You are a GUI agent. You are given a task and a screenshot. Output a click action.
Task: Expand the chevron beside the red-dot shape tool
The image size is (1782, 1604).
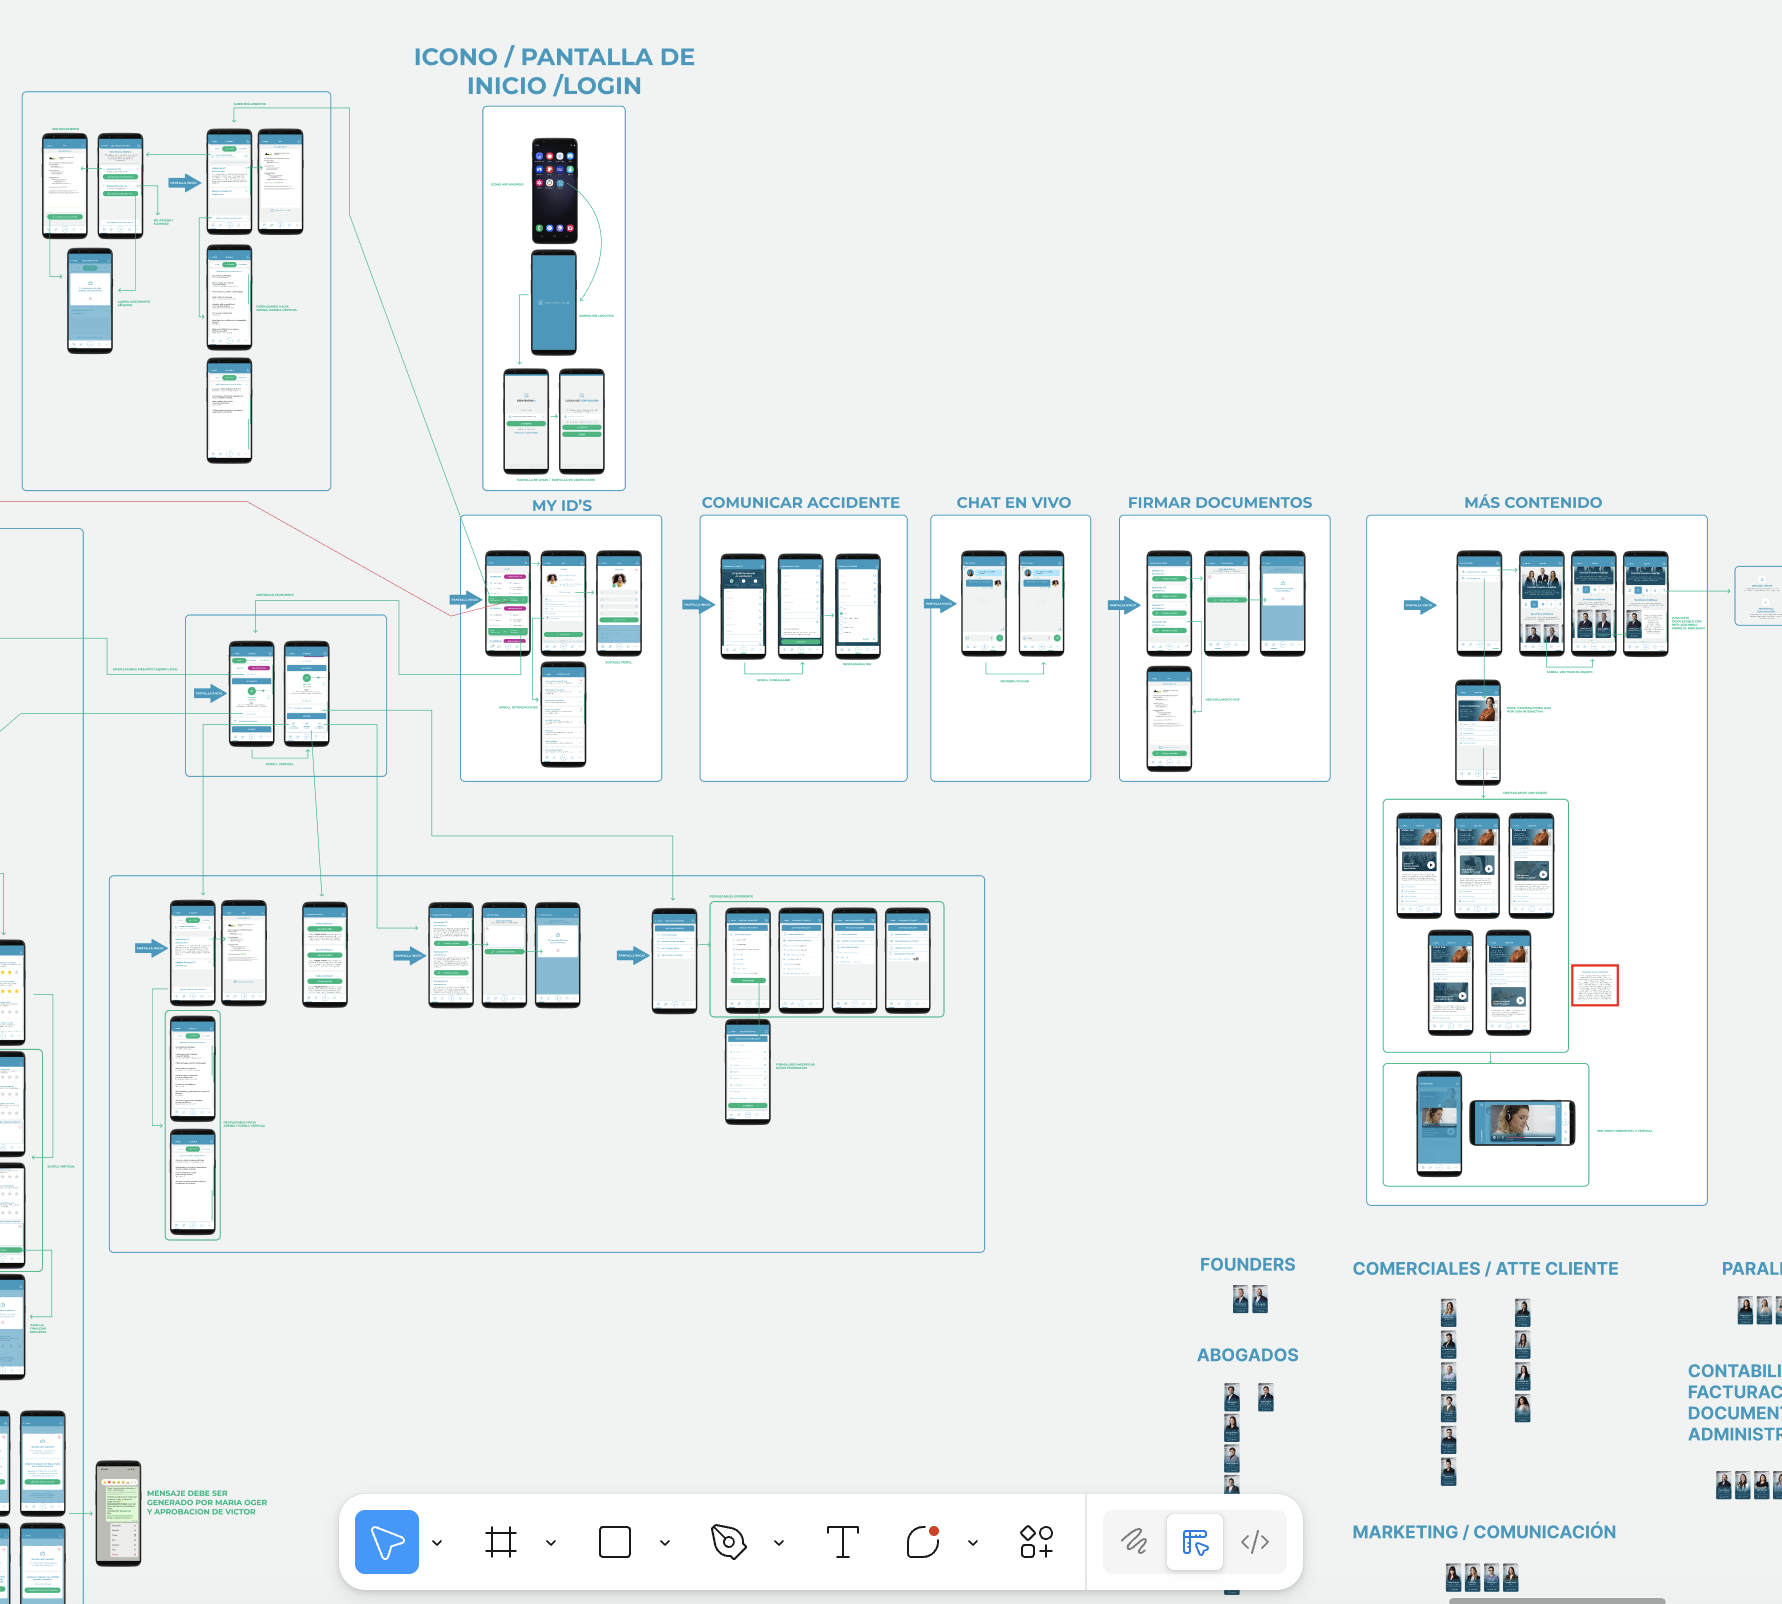click(x=971, y=1542)
